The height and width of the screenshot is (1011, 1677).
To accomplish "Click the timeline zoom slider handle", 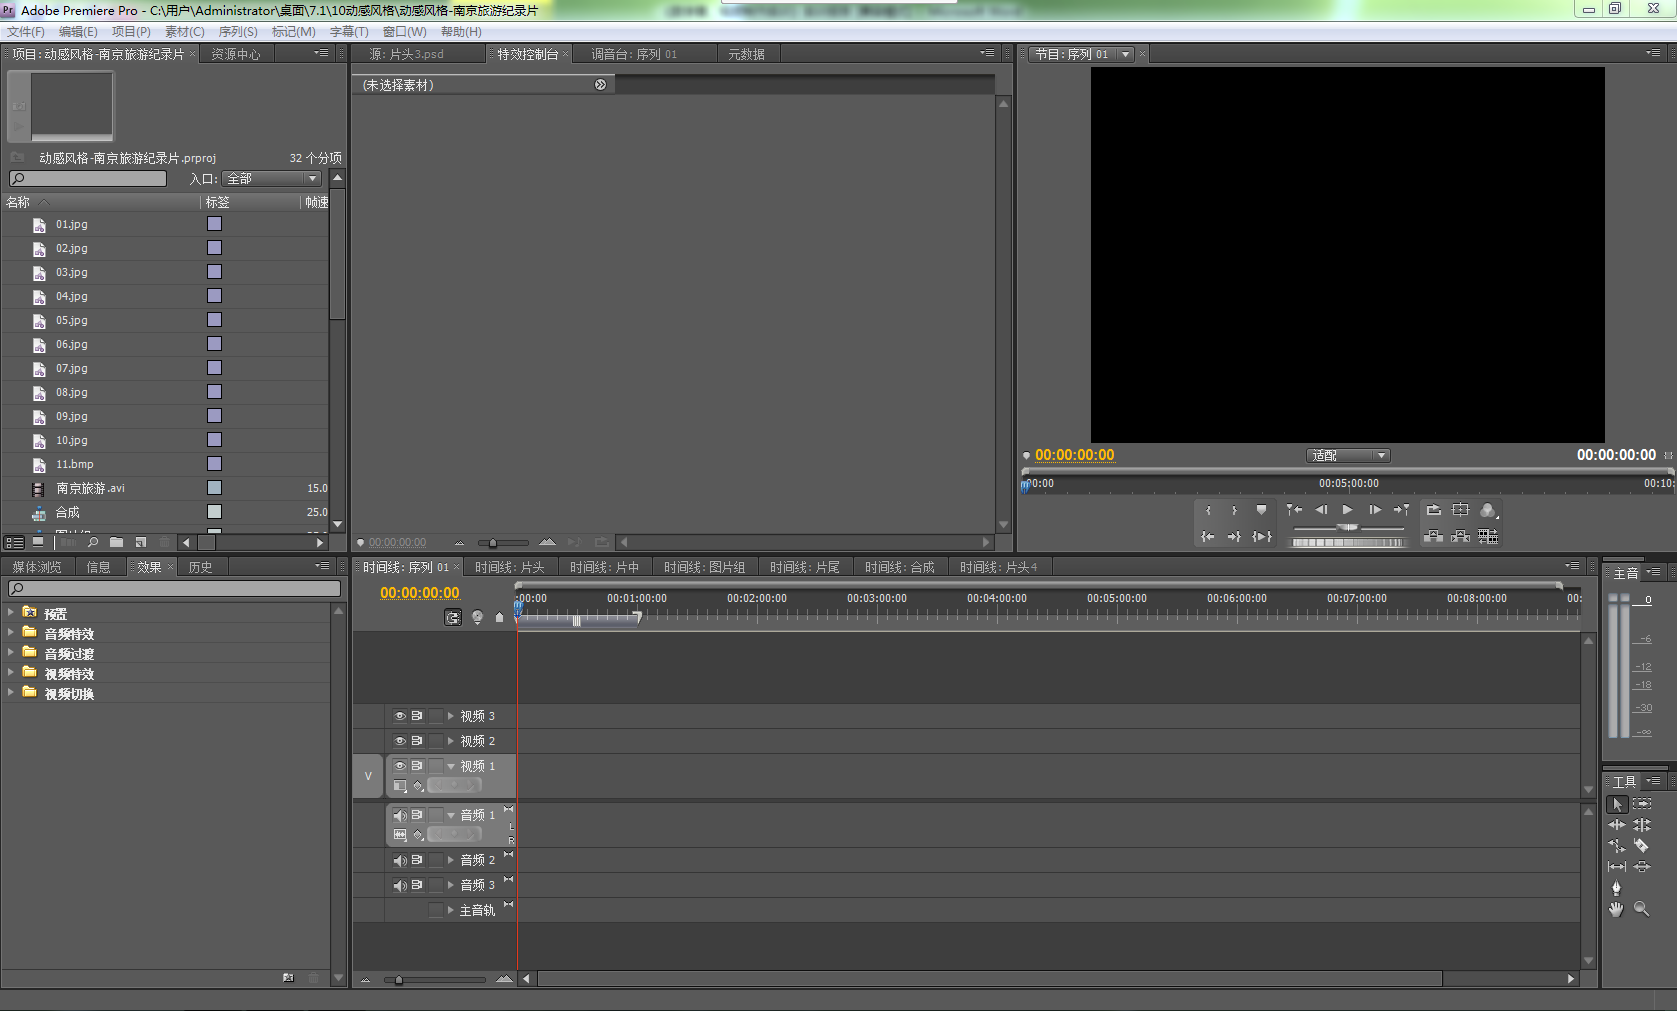I will [x=399, y=980].
